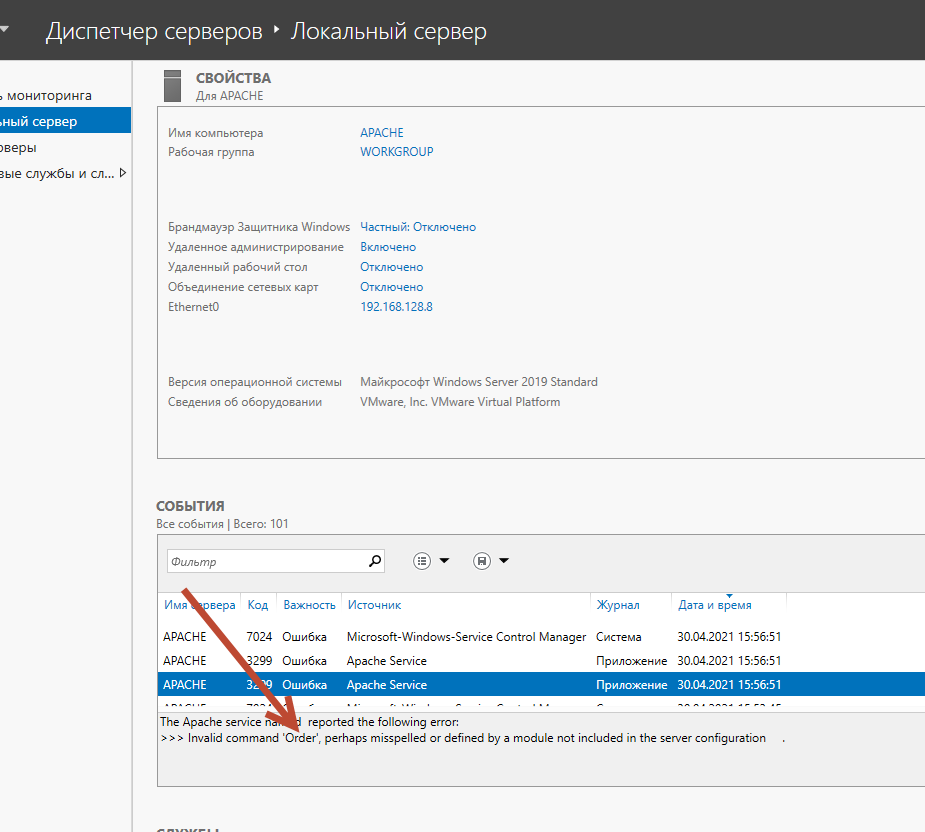The width and height of the screenshot is (925, 832).
Task: Click the magnifier icon in the filter box
Action: click(x=375, y=561)
